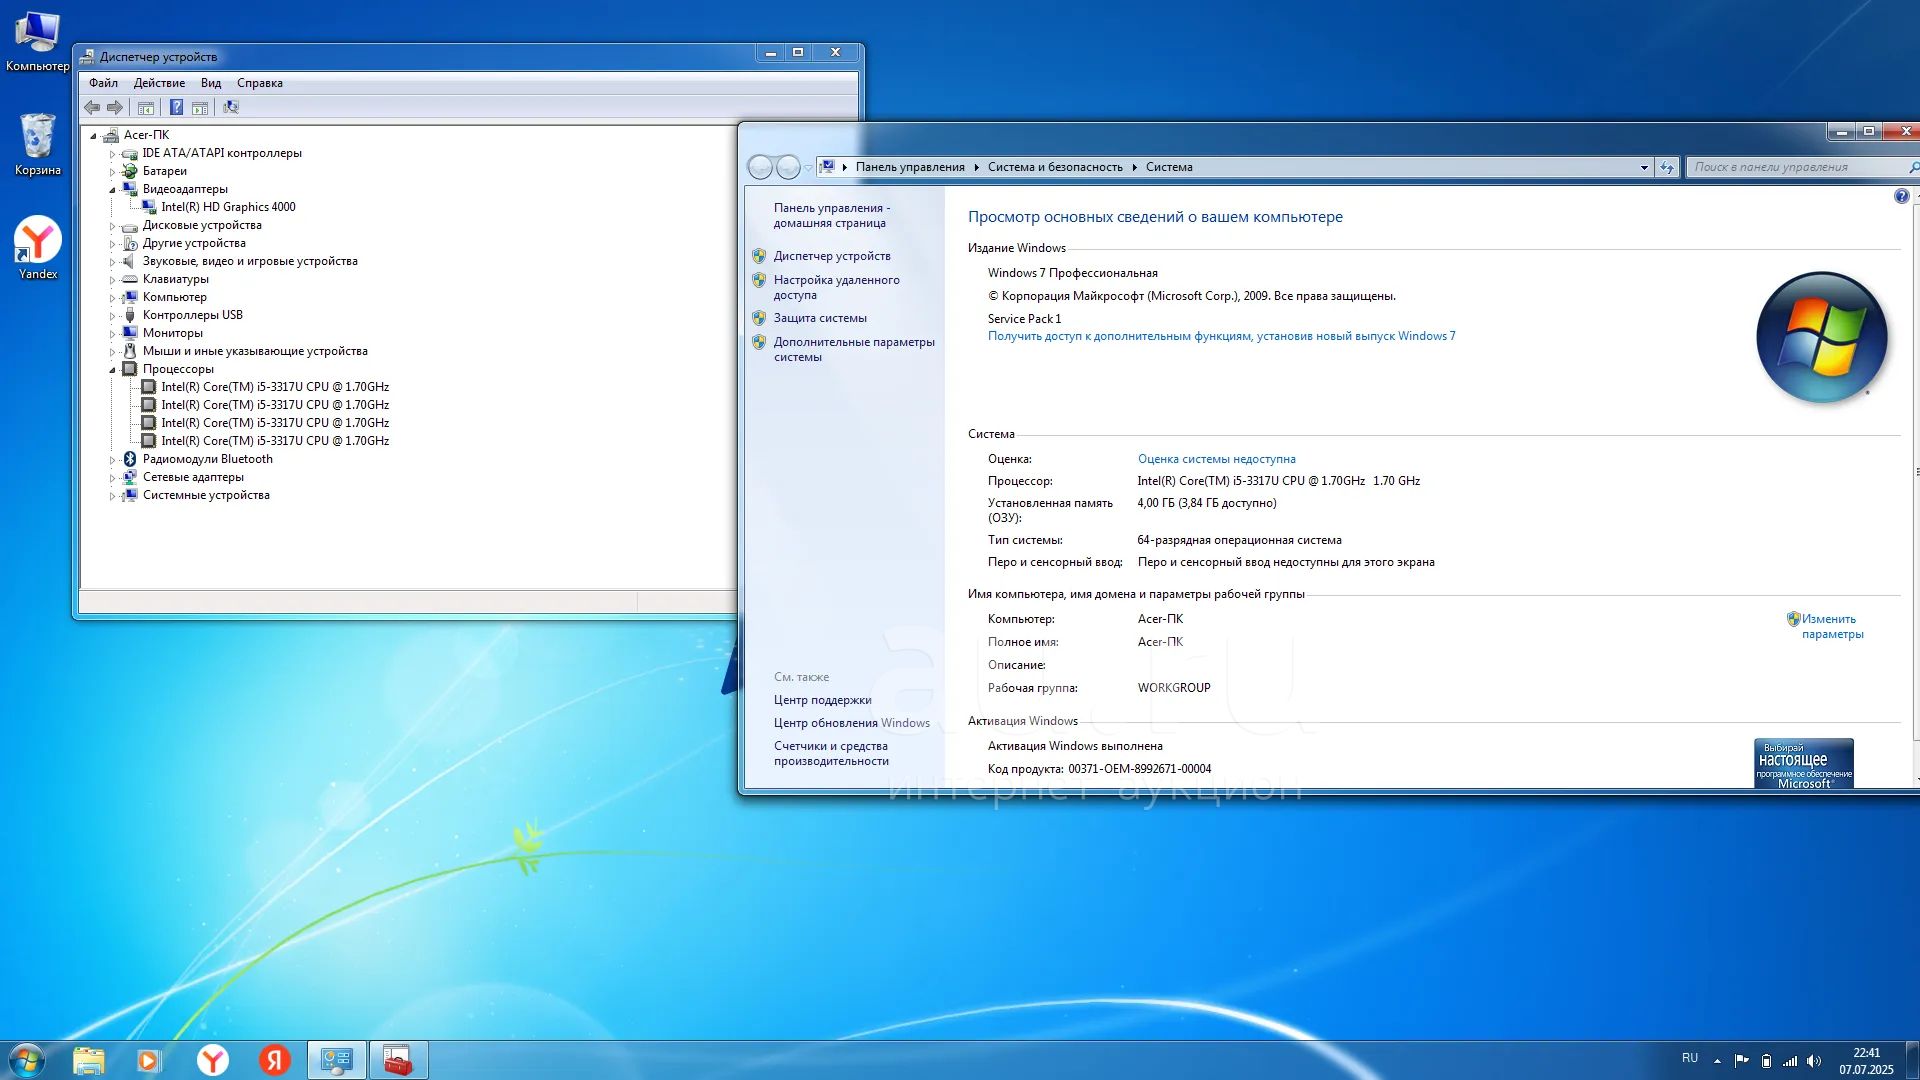
Task: Open the volume speaker tray icon
Action: (1814, 1061)
